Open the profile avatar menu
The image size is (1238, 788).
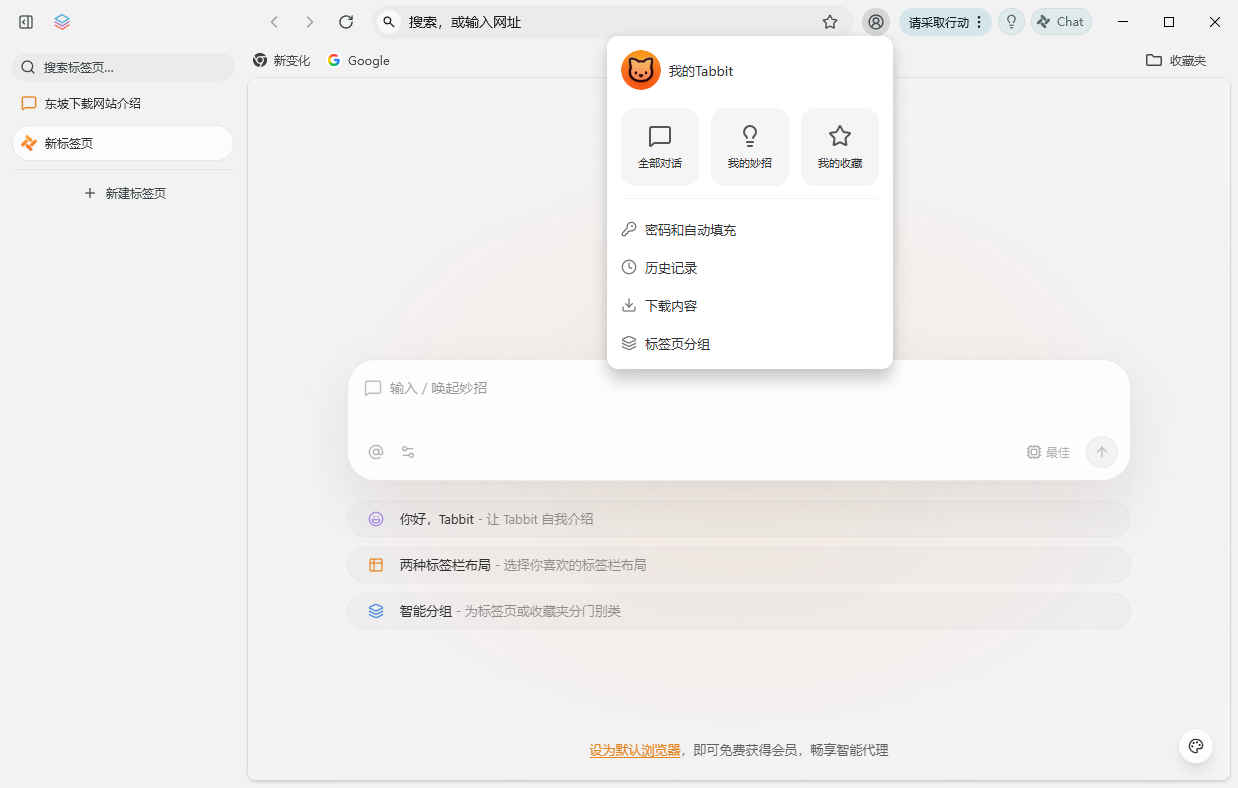click(x=875, y=21)
